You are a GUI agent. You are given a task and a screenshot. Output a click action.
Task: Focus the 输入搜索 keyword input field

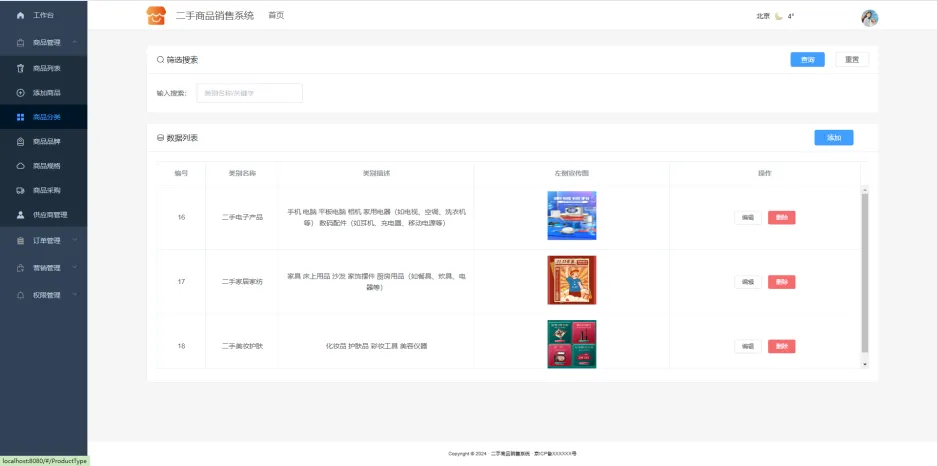[249, 93]
